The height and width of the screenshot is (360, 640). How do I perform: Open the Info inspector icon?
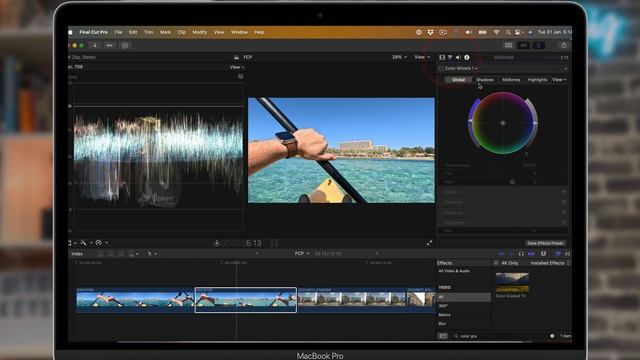click(467, 58)
